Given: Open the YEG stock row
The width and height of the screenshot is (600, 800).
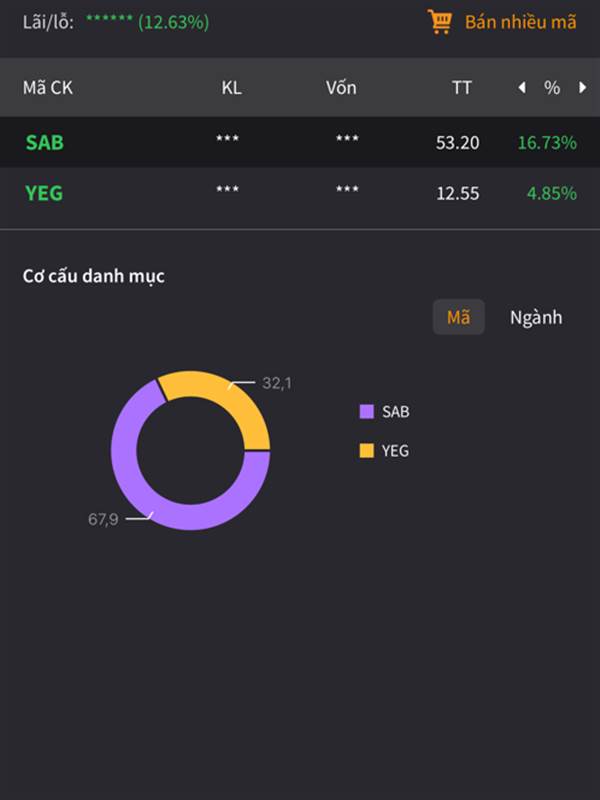Looking at the screenshot, I should 44,193.
